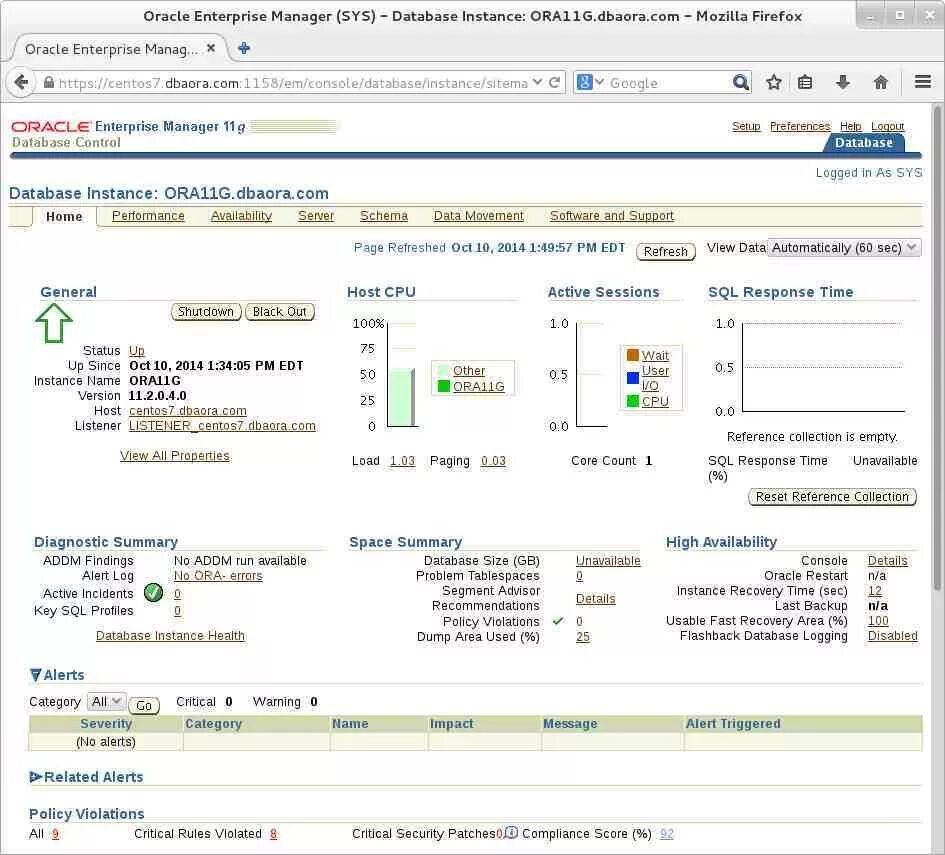Click the Black Out button
The height and width of the screenshot is (855, 945).
280,312
